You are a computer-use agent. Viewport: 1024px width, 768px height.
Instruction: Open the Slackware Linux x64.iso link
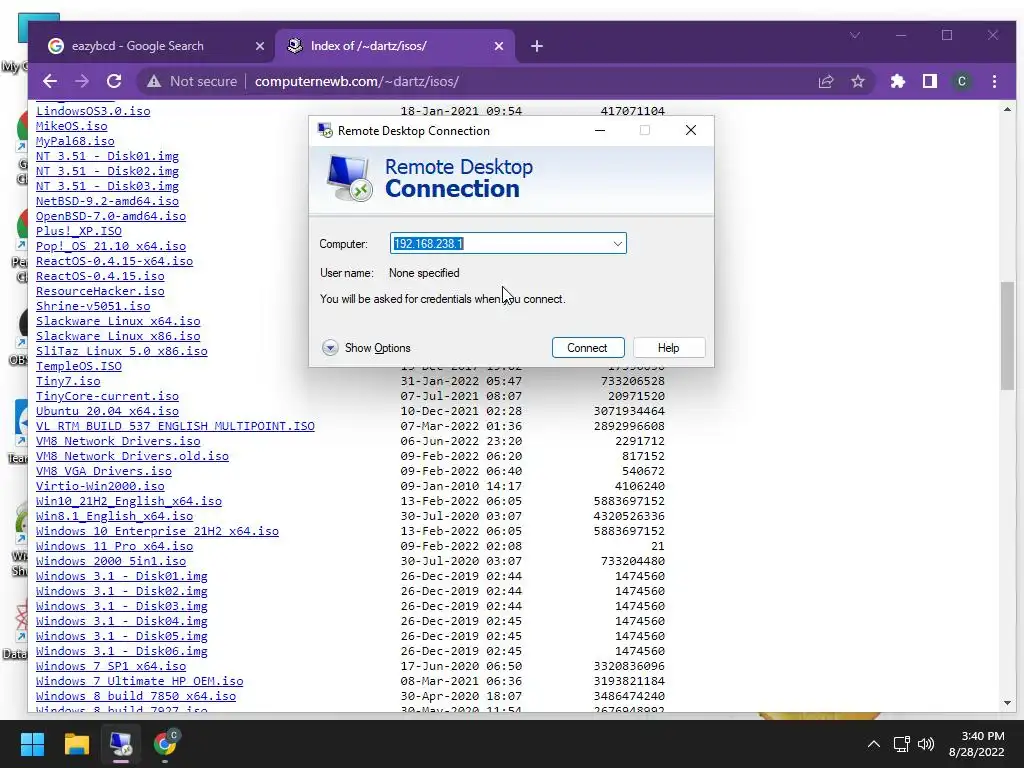(x=118, y=321)
